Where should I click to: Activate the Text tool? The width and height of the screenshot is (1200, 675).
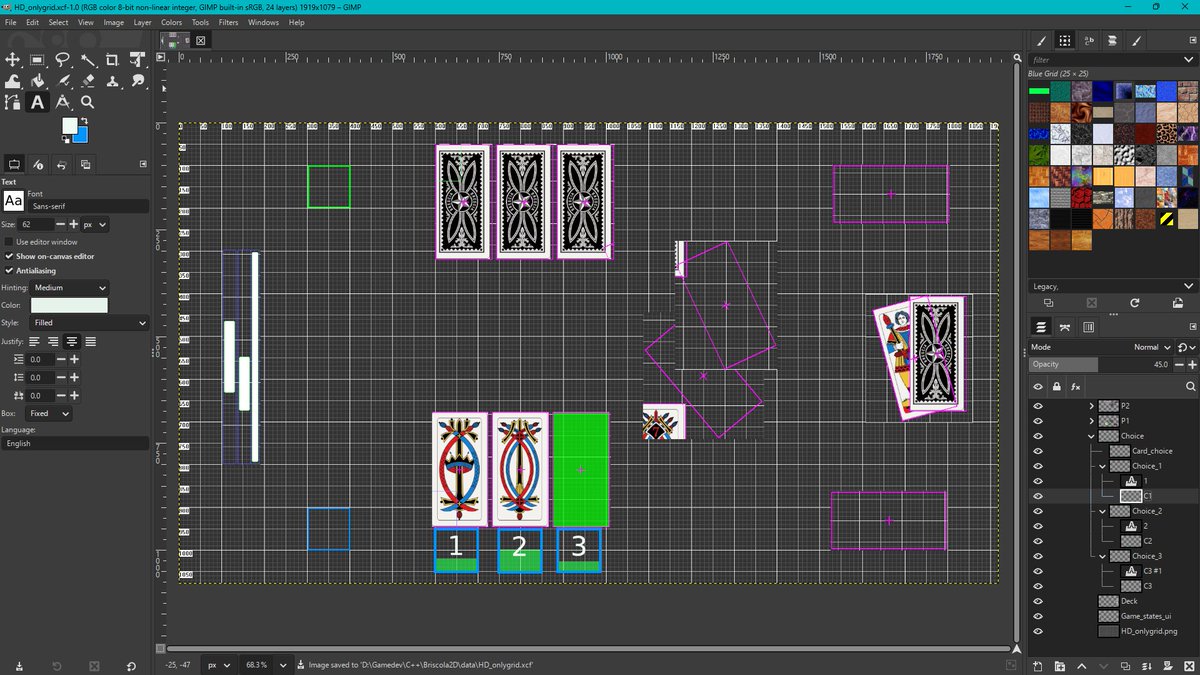[x=37, y=102]
